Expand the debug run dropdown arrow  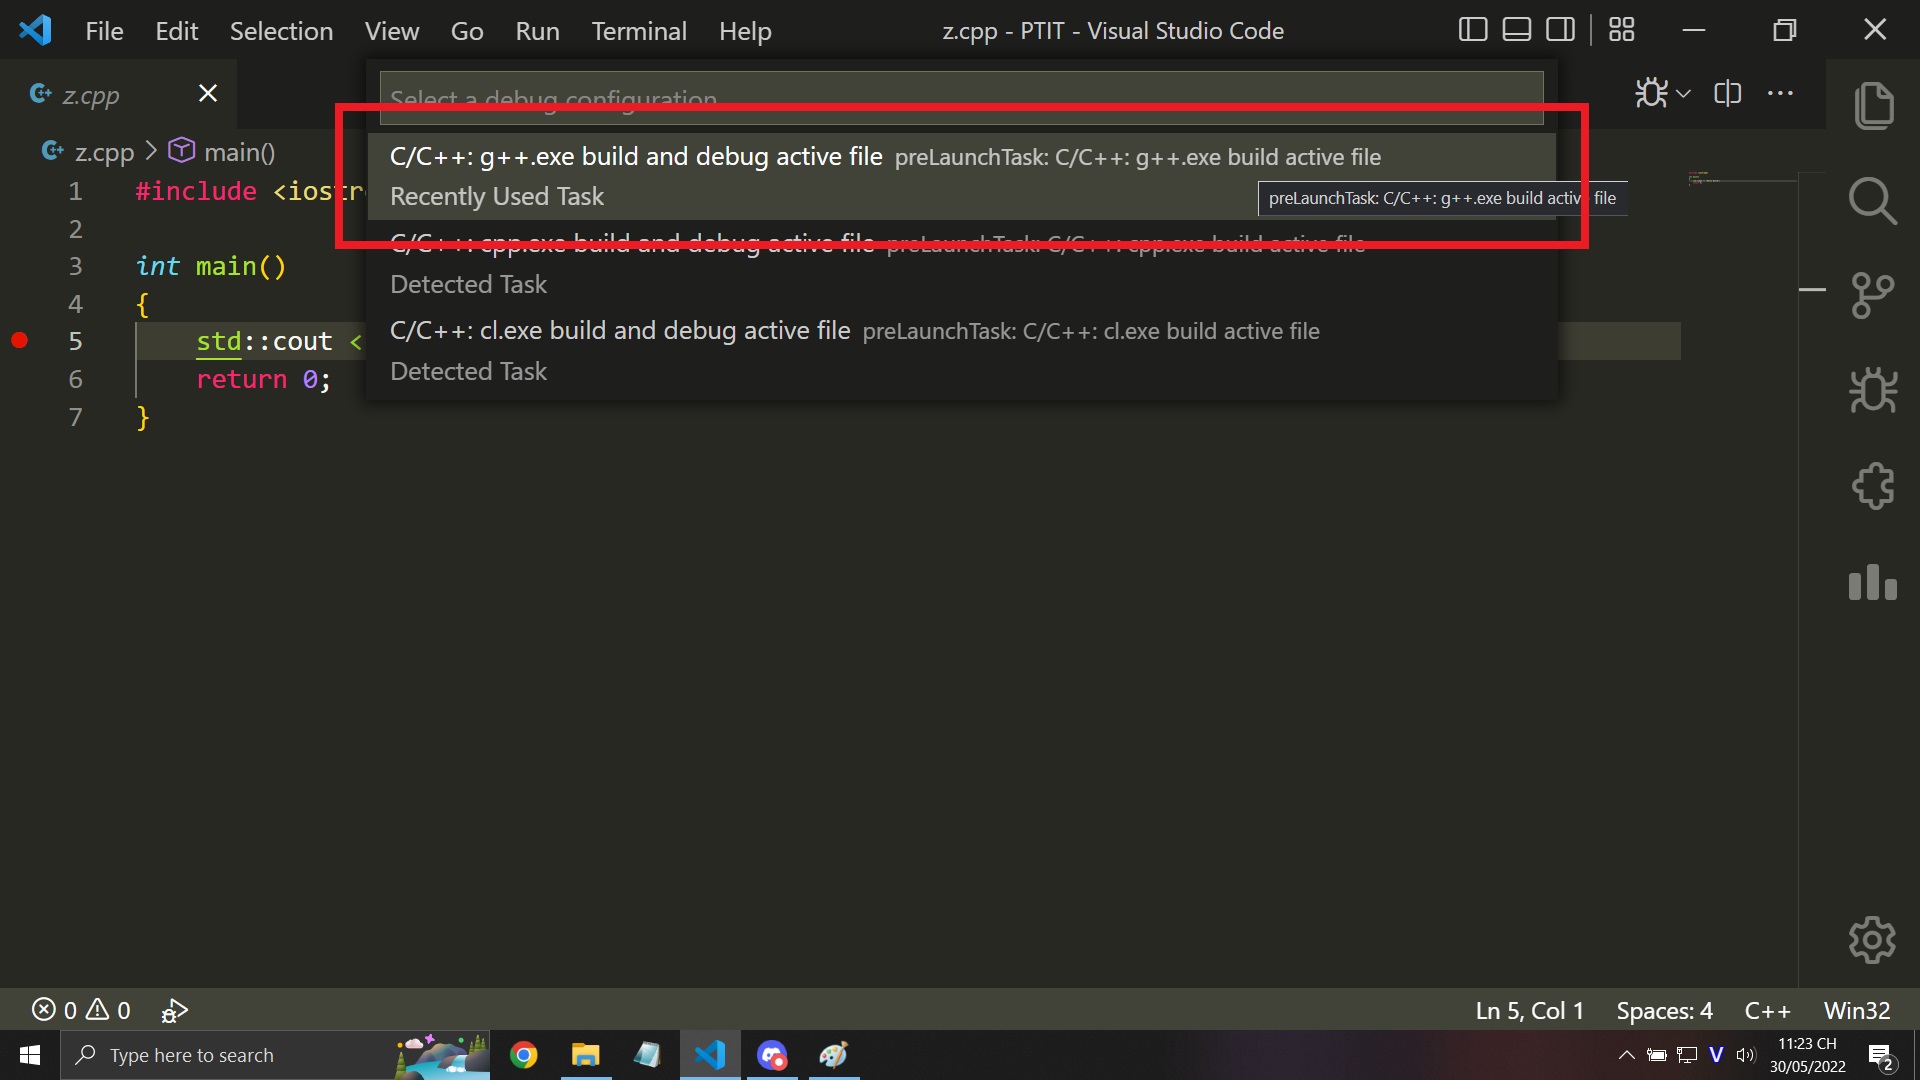click(1684, 94)
